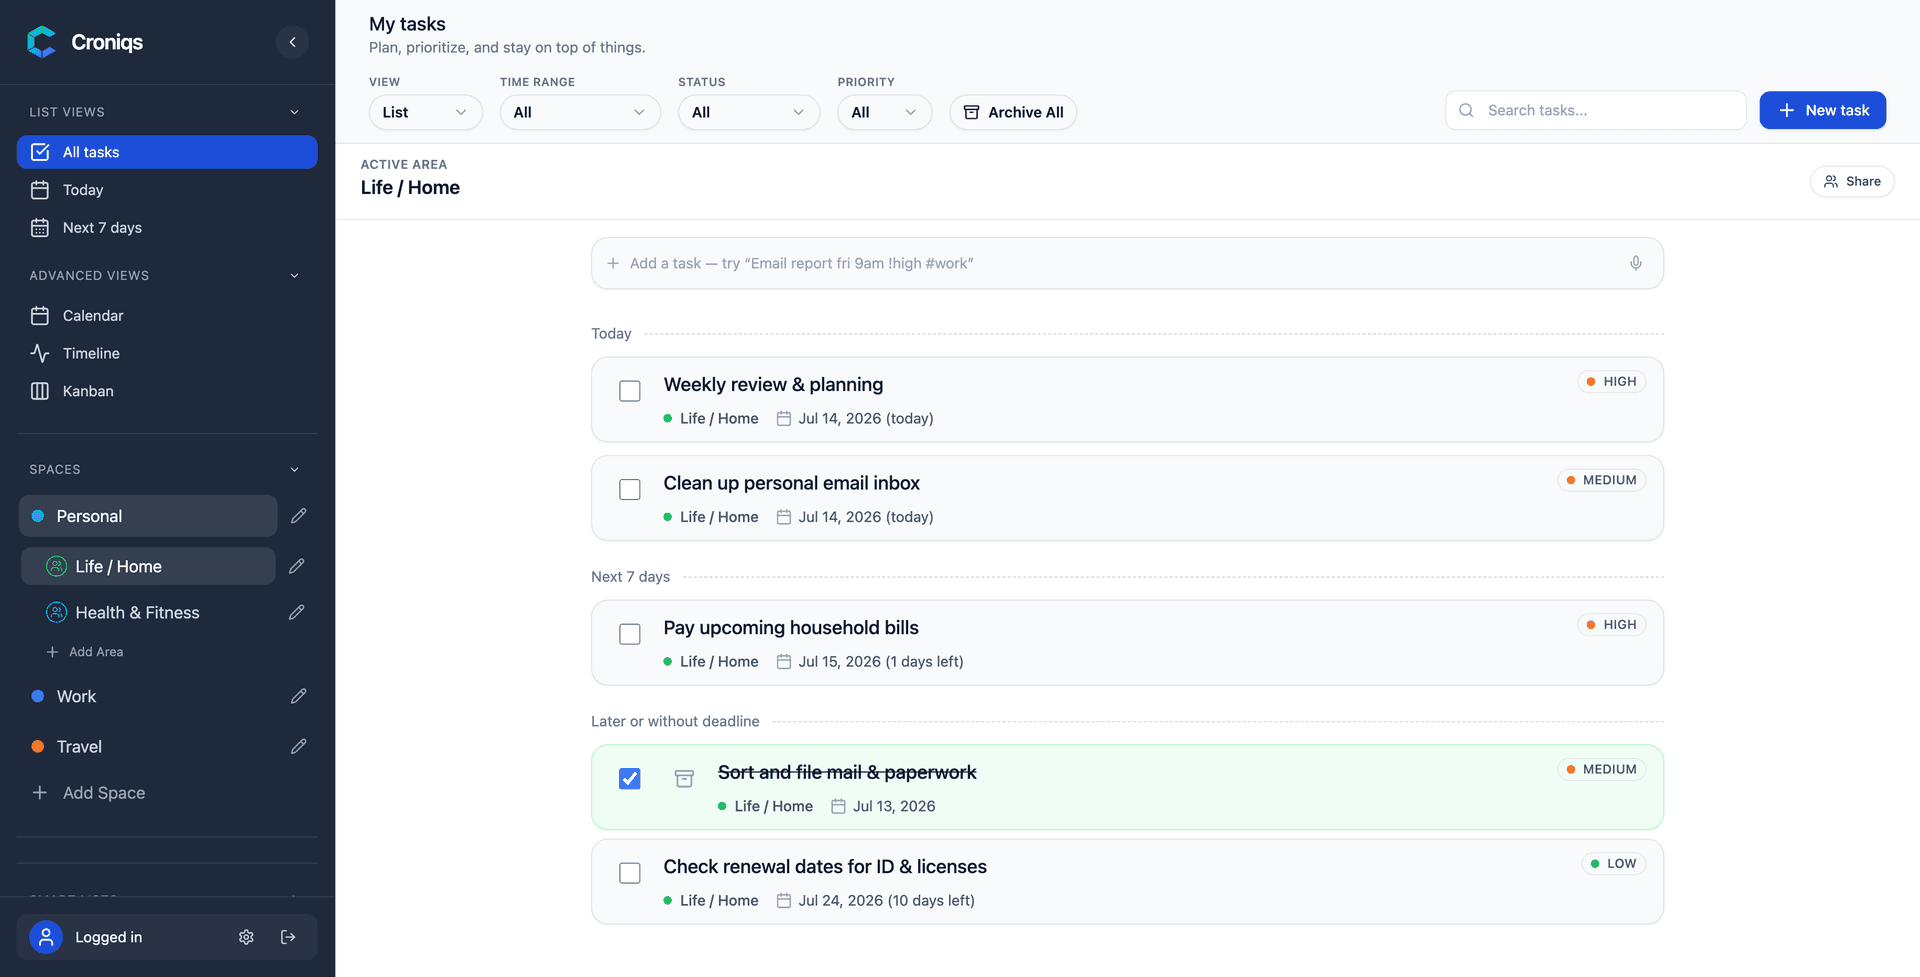Open the Status filter dropdown
Screen dimensions: 1920x977
click(749, 112)
